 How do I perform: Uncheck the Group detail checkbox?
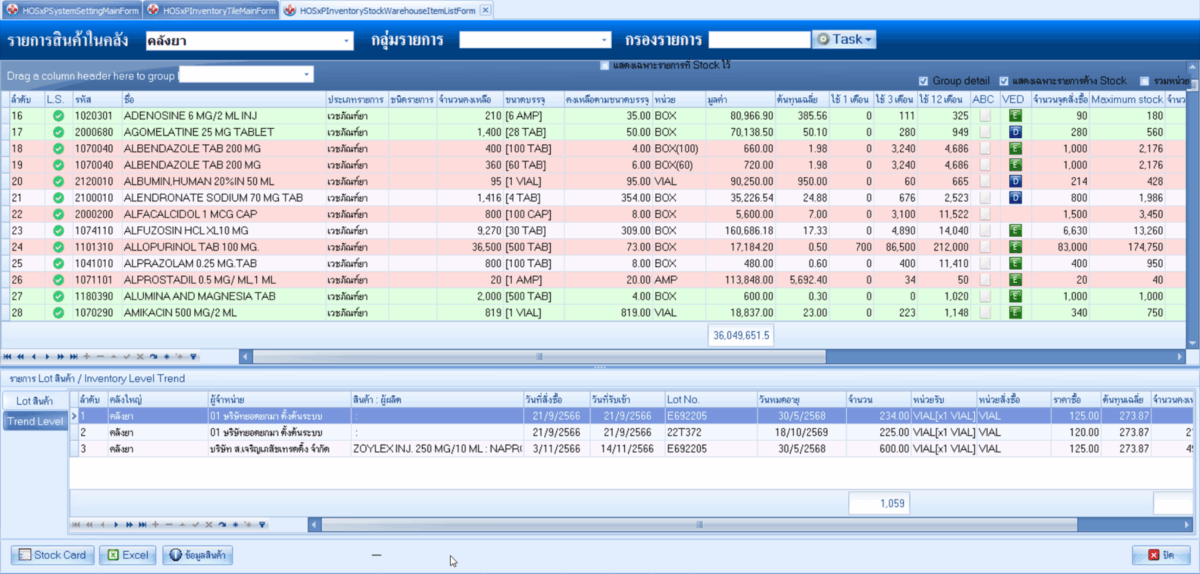[x=923, y=81]
